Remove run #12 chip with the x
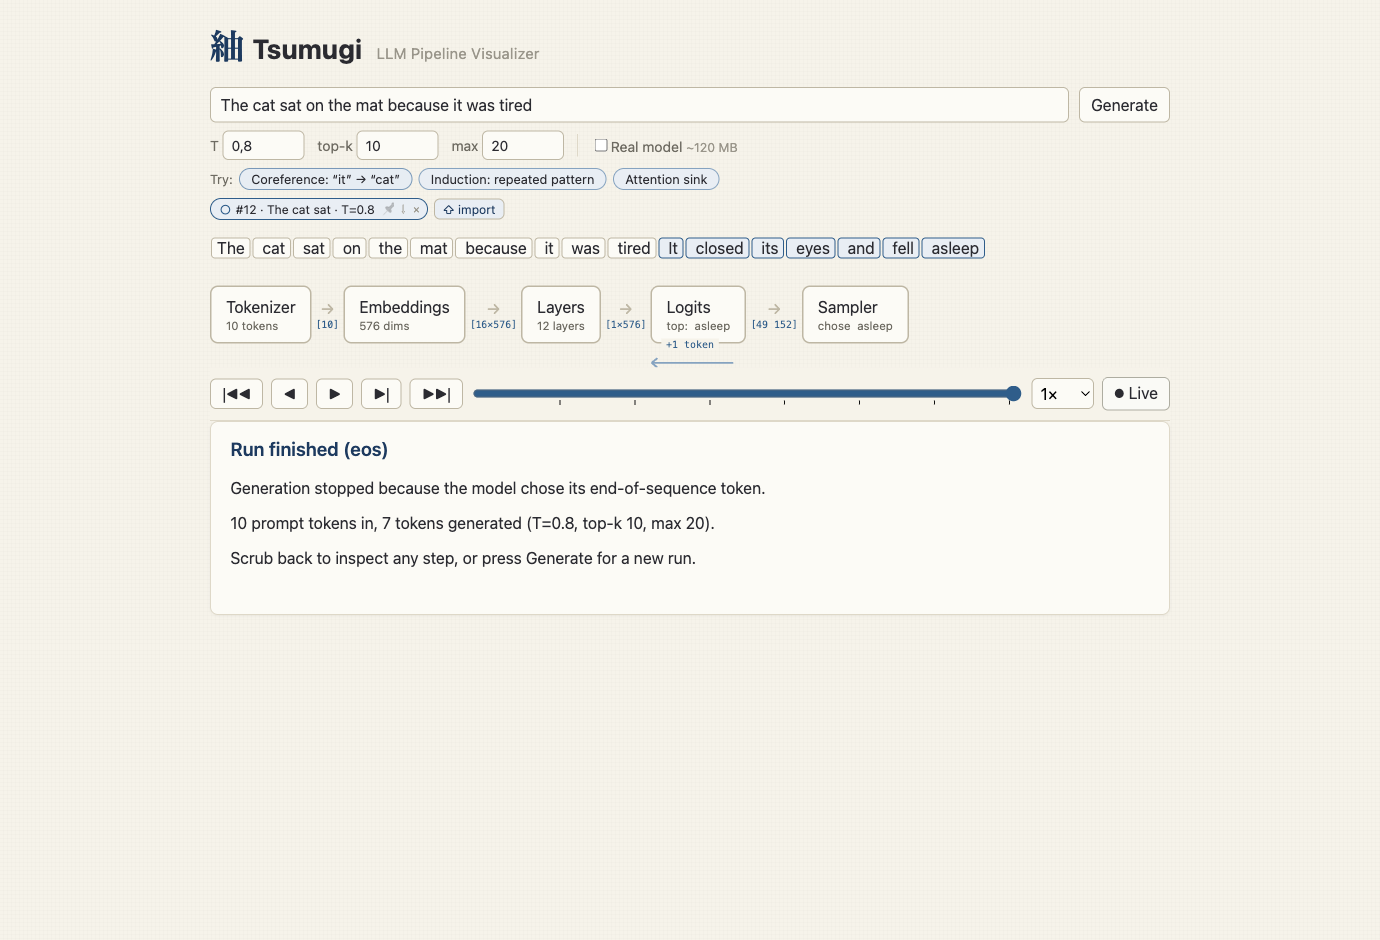This screenshot has width=1380, height=940. tap(416, 209)
